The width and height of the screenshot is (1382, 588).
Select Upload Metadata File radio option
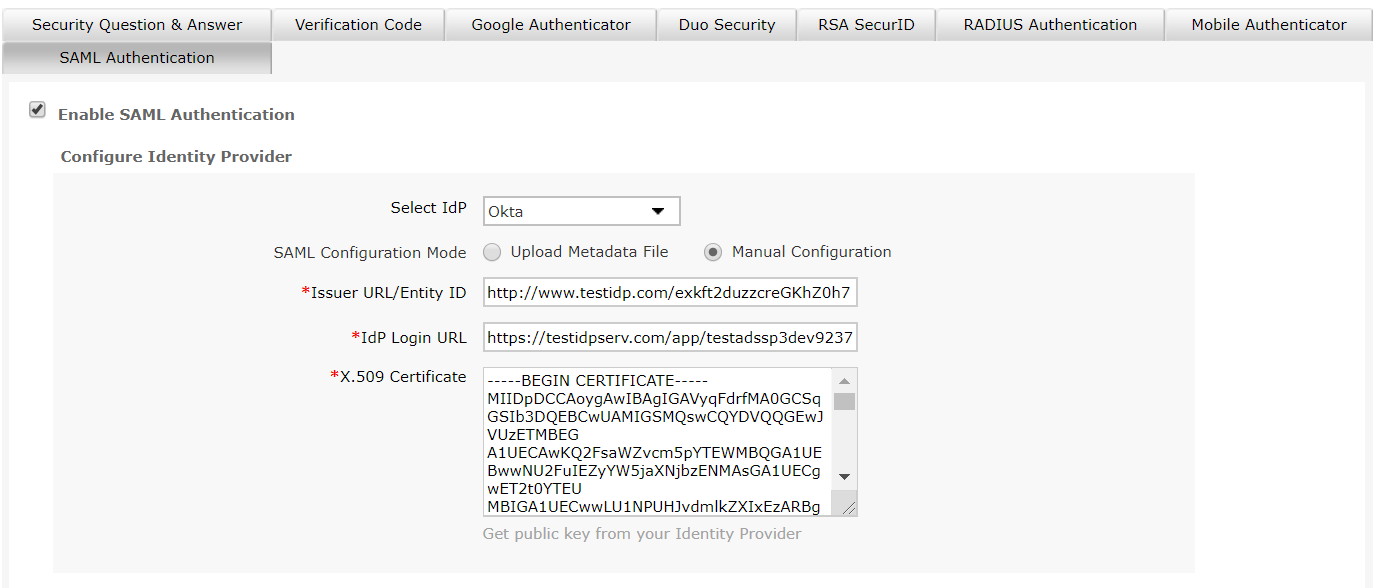click(492, 252)
